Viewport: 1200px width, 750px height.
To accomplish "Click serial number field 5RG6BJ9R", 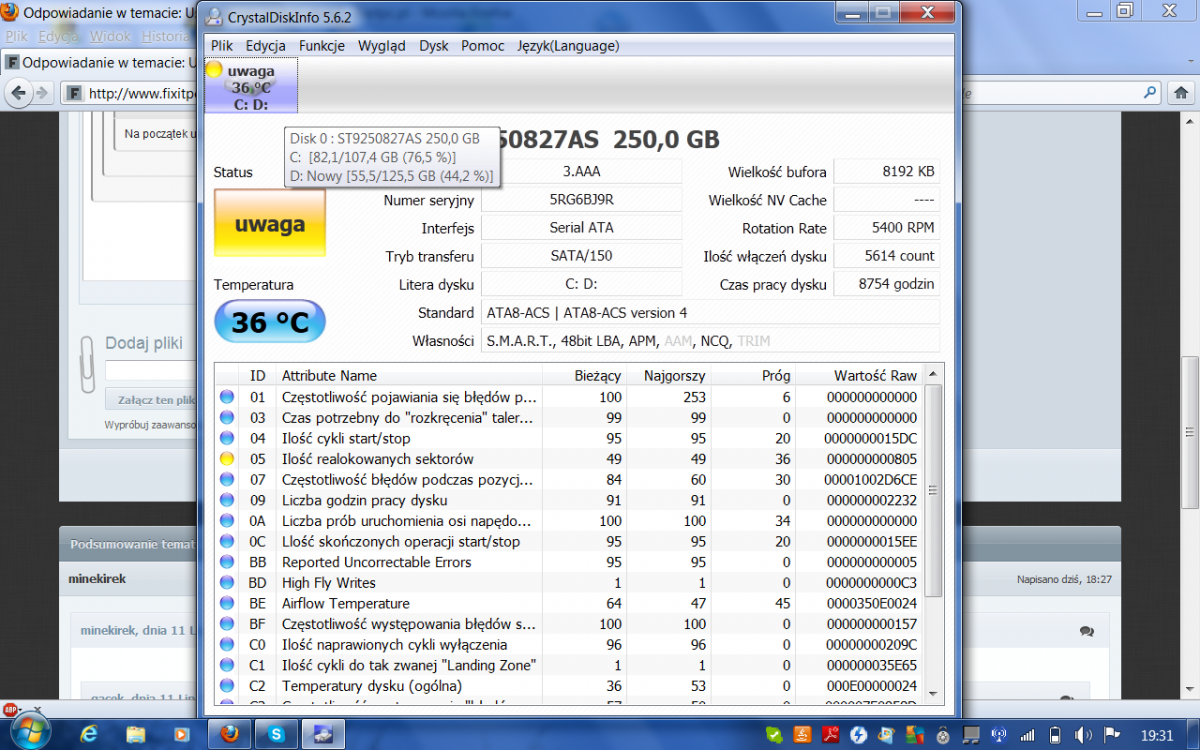I will coord(581,200).
